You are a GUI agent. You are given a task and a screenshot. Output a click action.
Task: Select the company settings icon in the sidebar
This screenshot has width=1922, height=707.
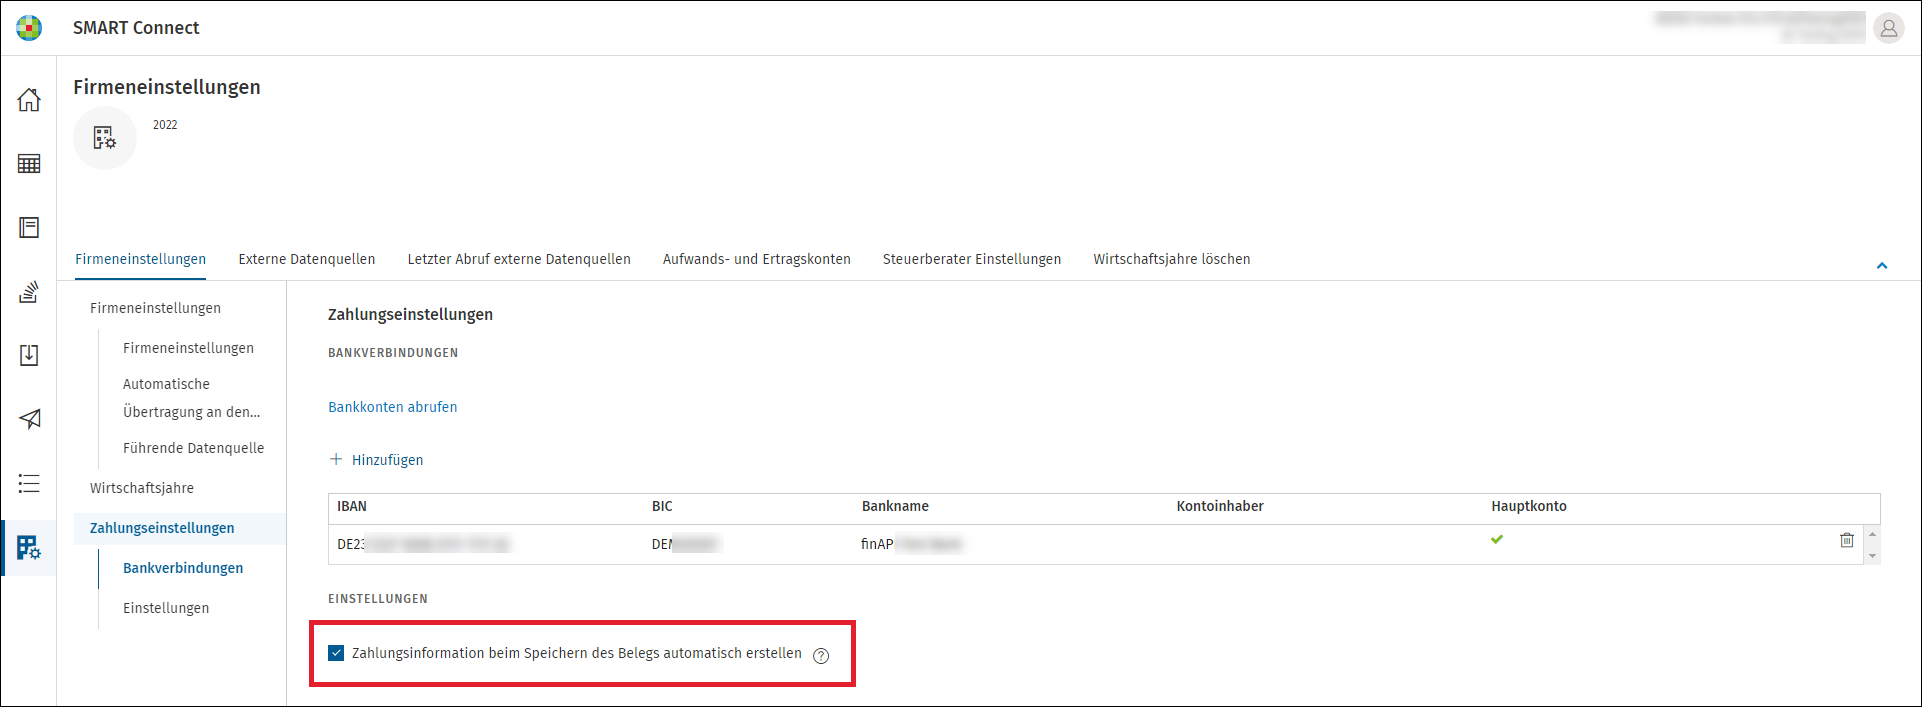point(29,548)
